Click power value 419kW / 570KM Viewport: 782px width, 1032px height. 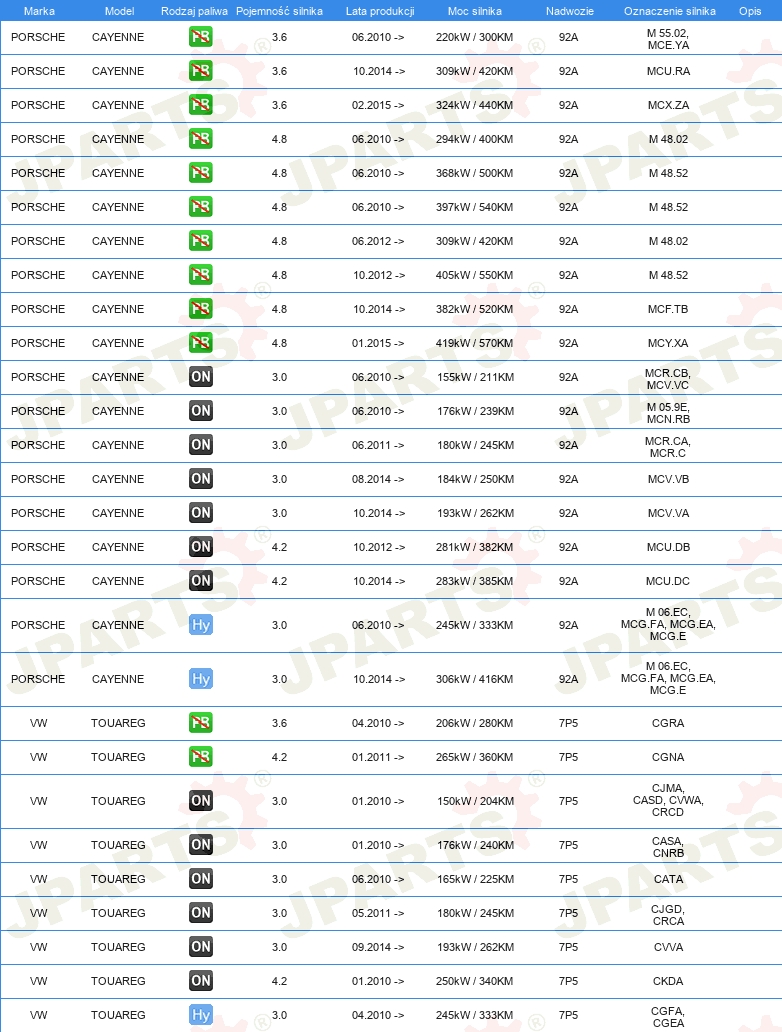tap(474, 343)
